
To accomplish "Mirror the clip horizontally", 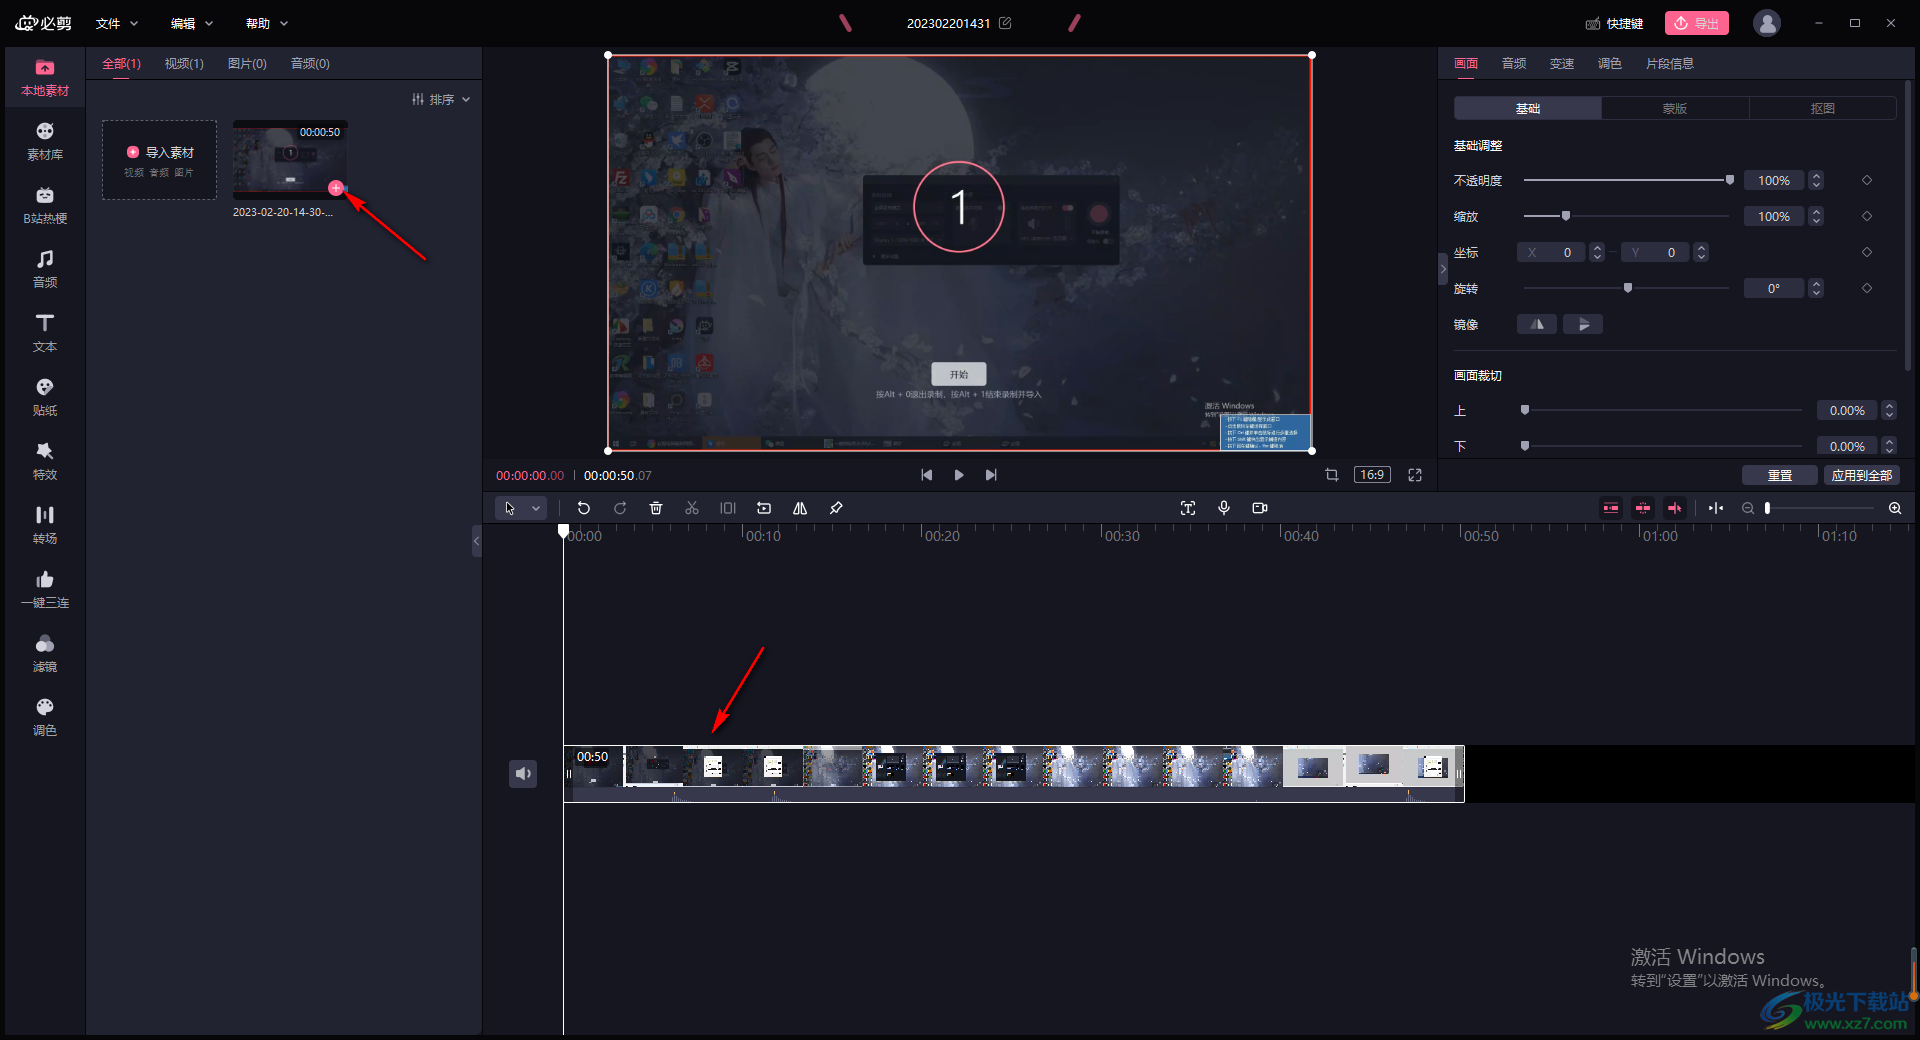I will pos(1537,324).
